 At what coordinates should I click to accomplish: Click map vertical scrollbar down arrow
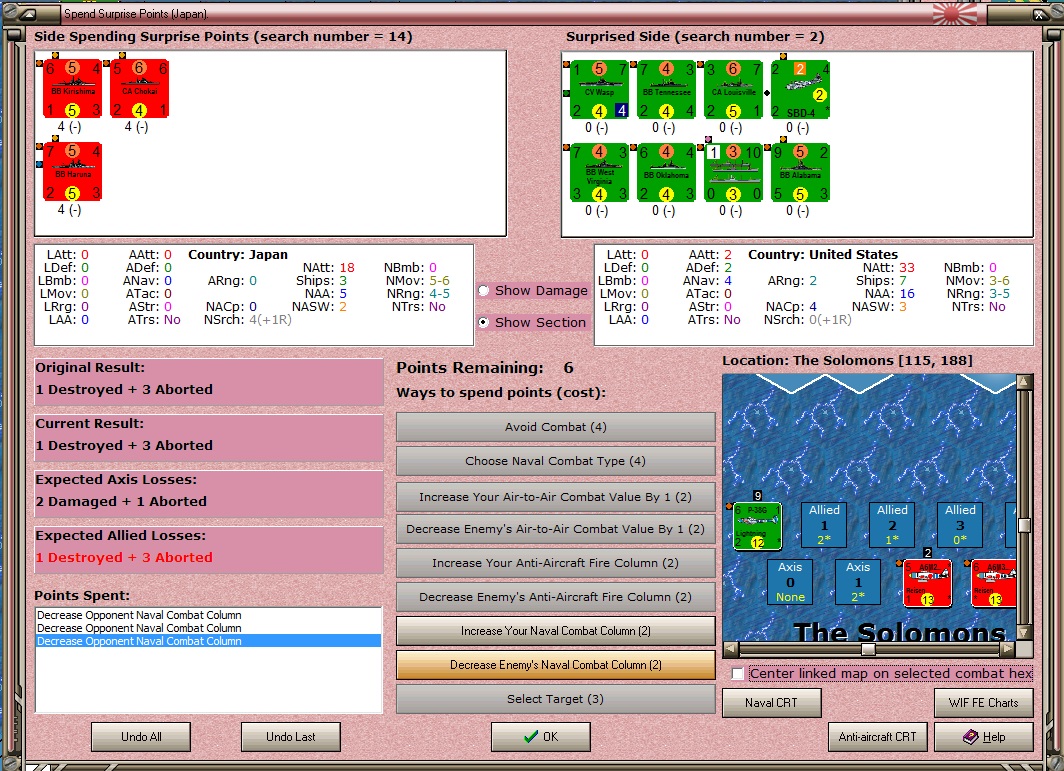click(x=1025, y=632)
